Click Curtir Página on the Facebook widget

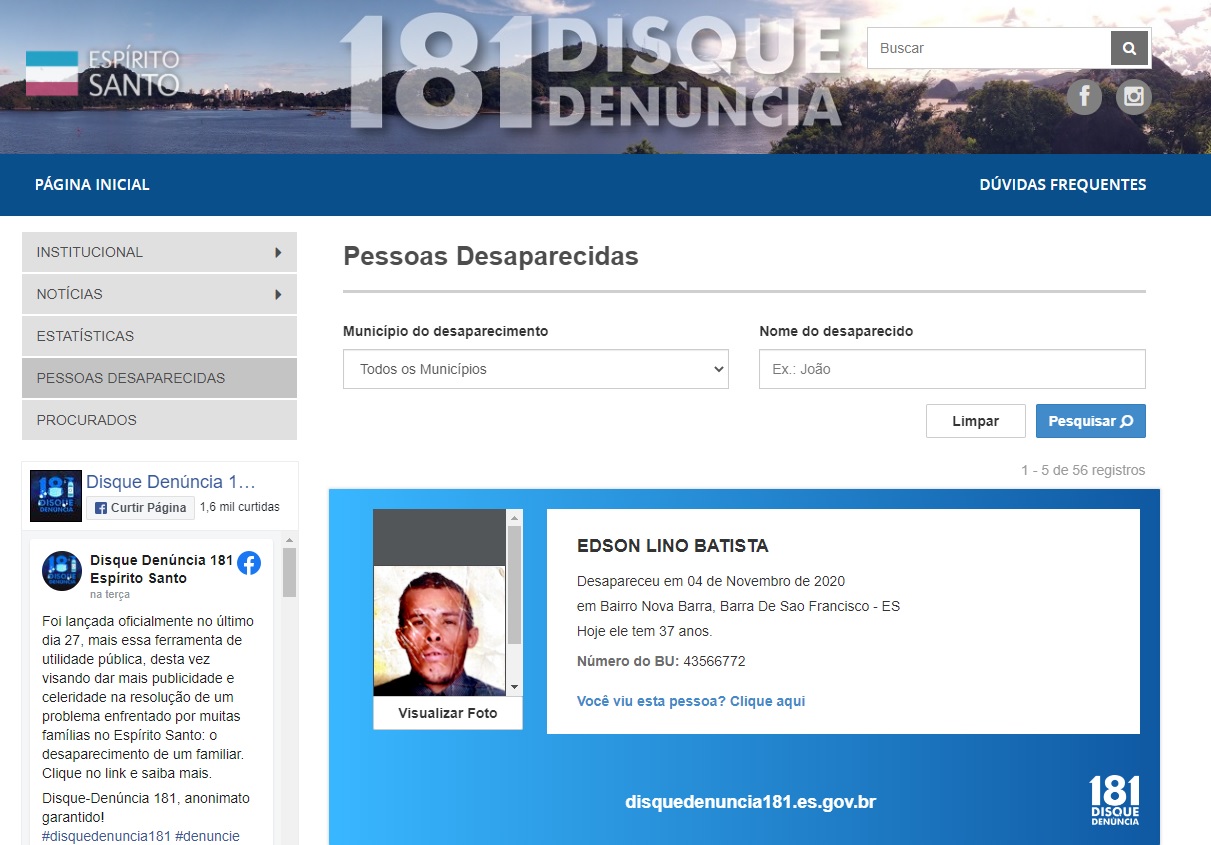pos(140,508)
